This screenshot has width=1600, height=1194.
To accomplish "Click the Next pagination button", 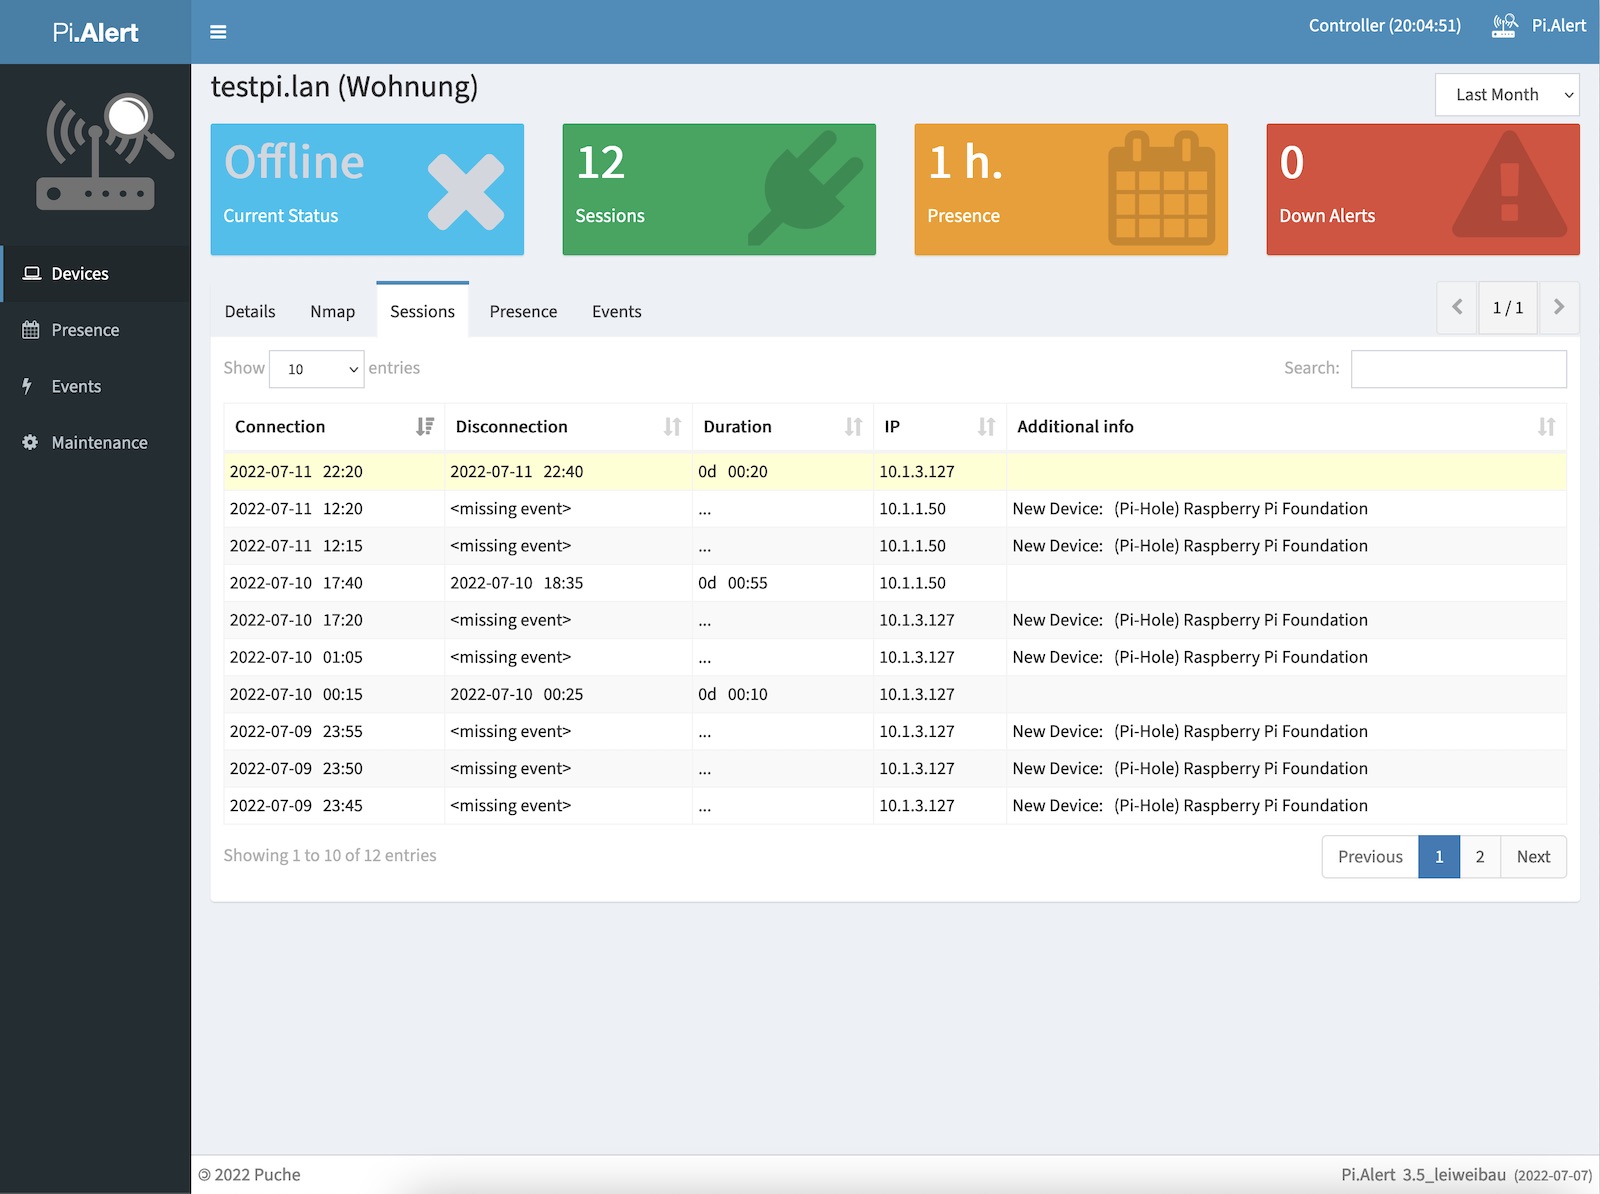I will click(1533, 857).
